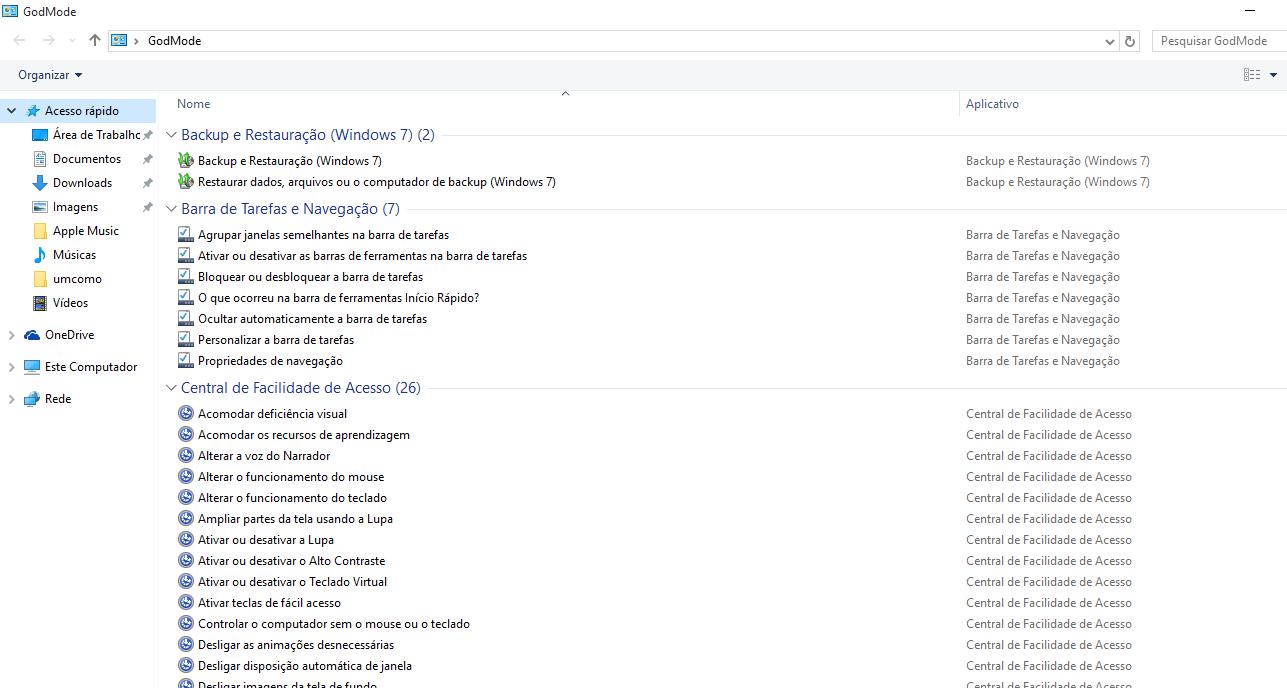Open Ocultar automaticamente a barra de tarefas
The image size is (1287, 688).
[x=312, y=319]
